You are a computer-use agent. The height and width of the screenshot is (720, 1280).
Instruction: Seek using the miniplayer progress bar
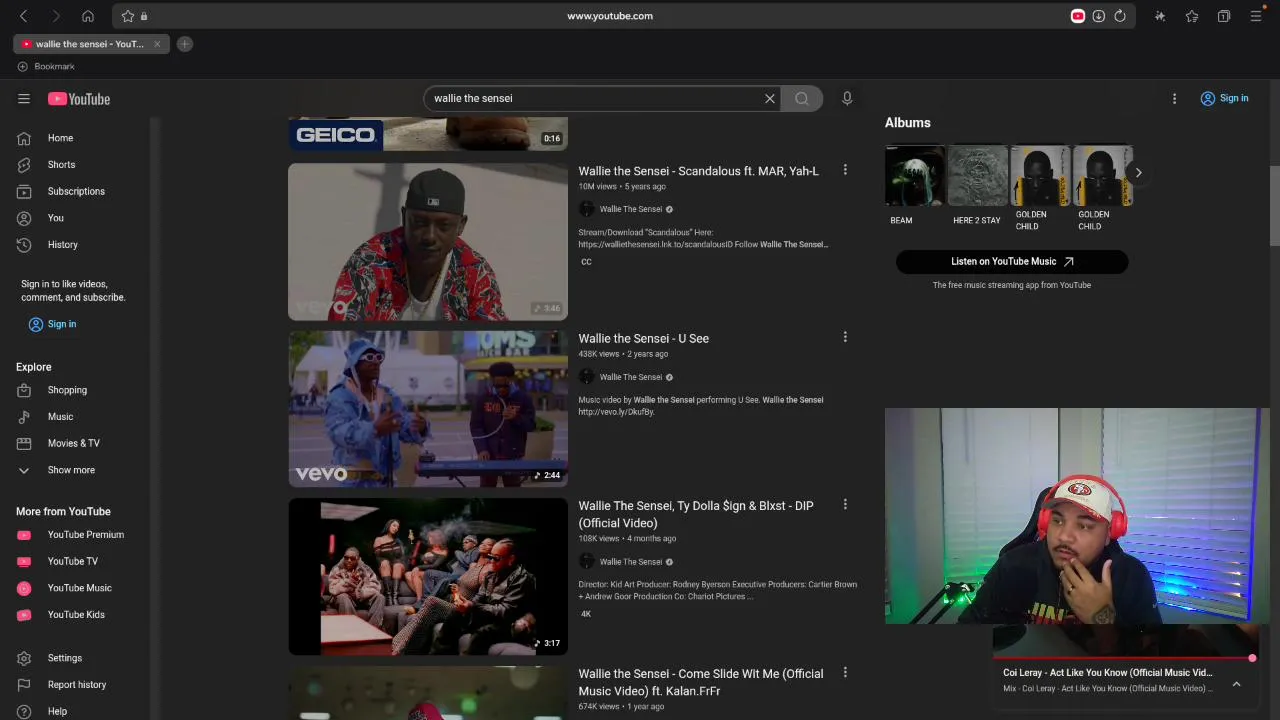point(1125,659)
